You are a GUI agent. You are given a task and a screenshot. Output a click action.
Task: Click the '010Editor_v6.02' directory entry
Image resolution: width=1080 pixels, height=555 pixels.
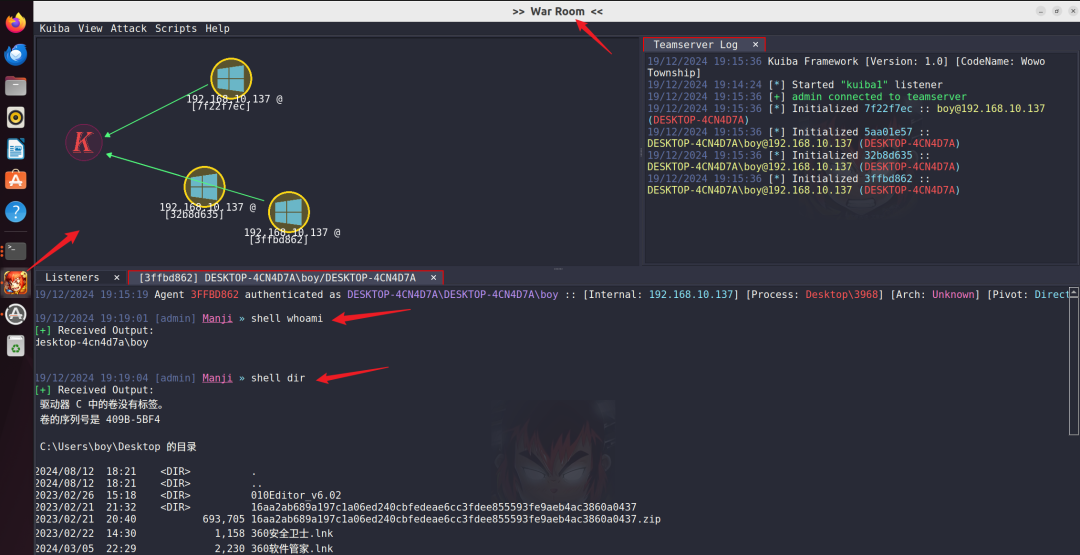click(x=296, y=495)
